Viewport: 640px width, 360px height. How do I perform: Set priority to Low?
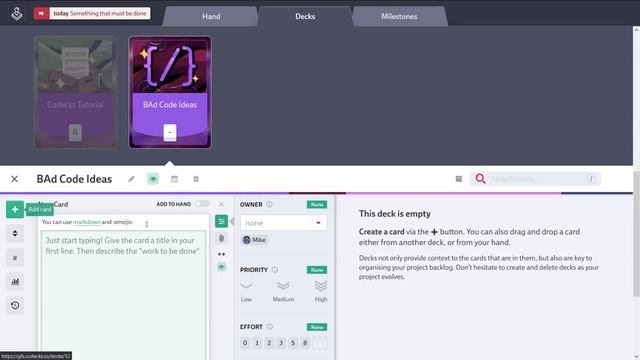(x=246, y=291)
